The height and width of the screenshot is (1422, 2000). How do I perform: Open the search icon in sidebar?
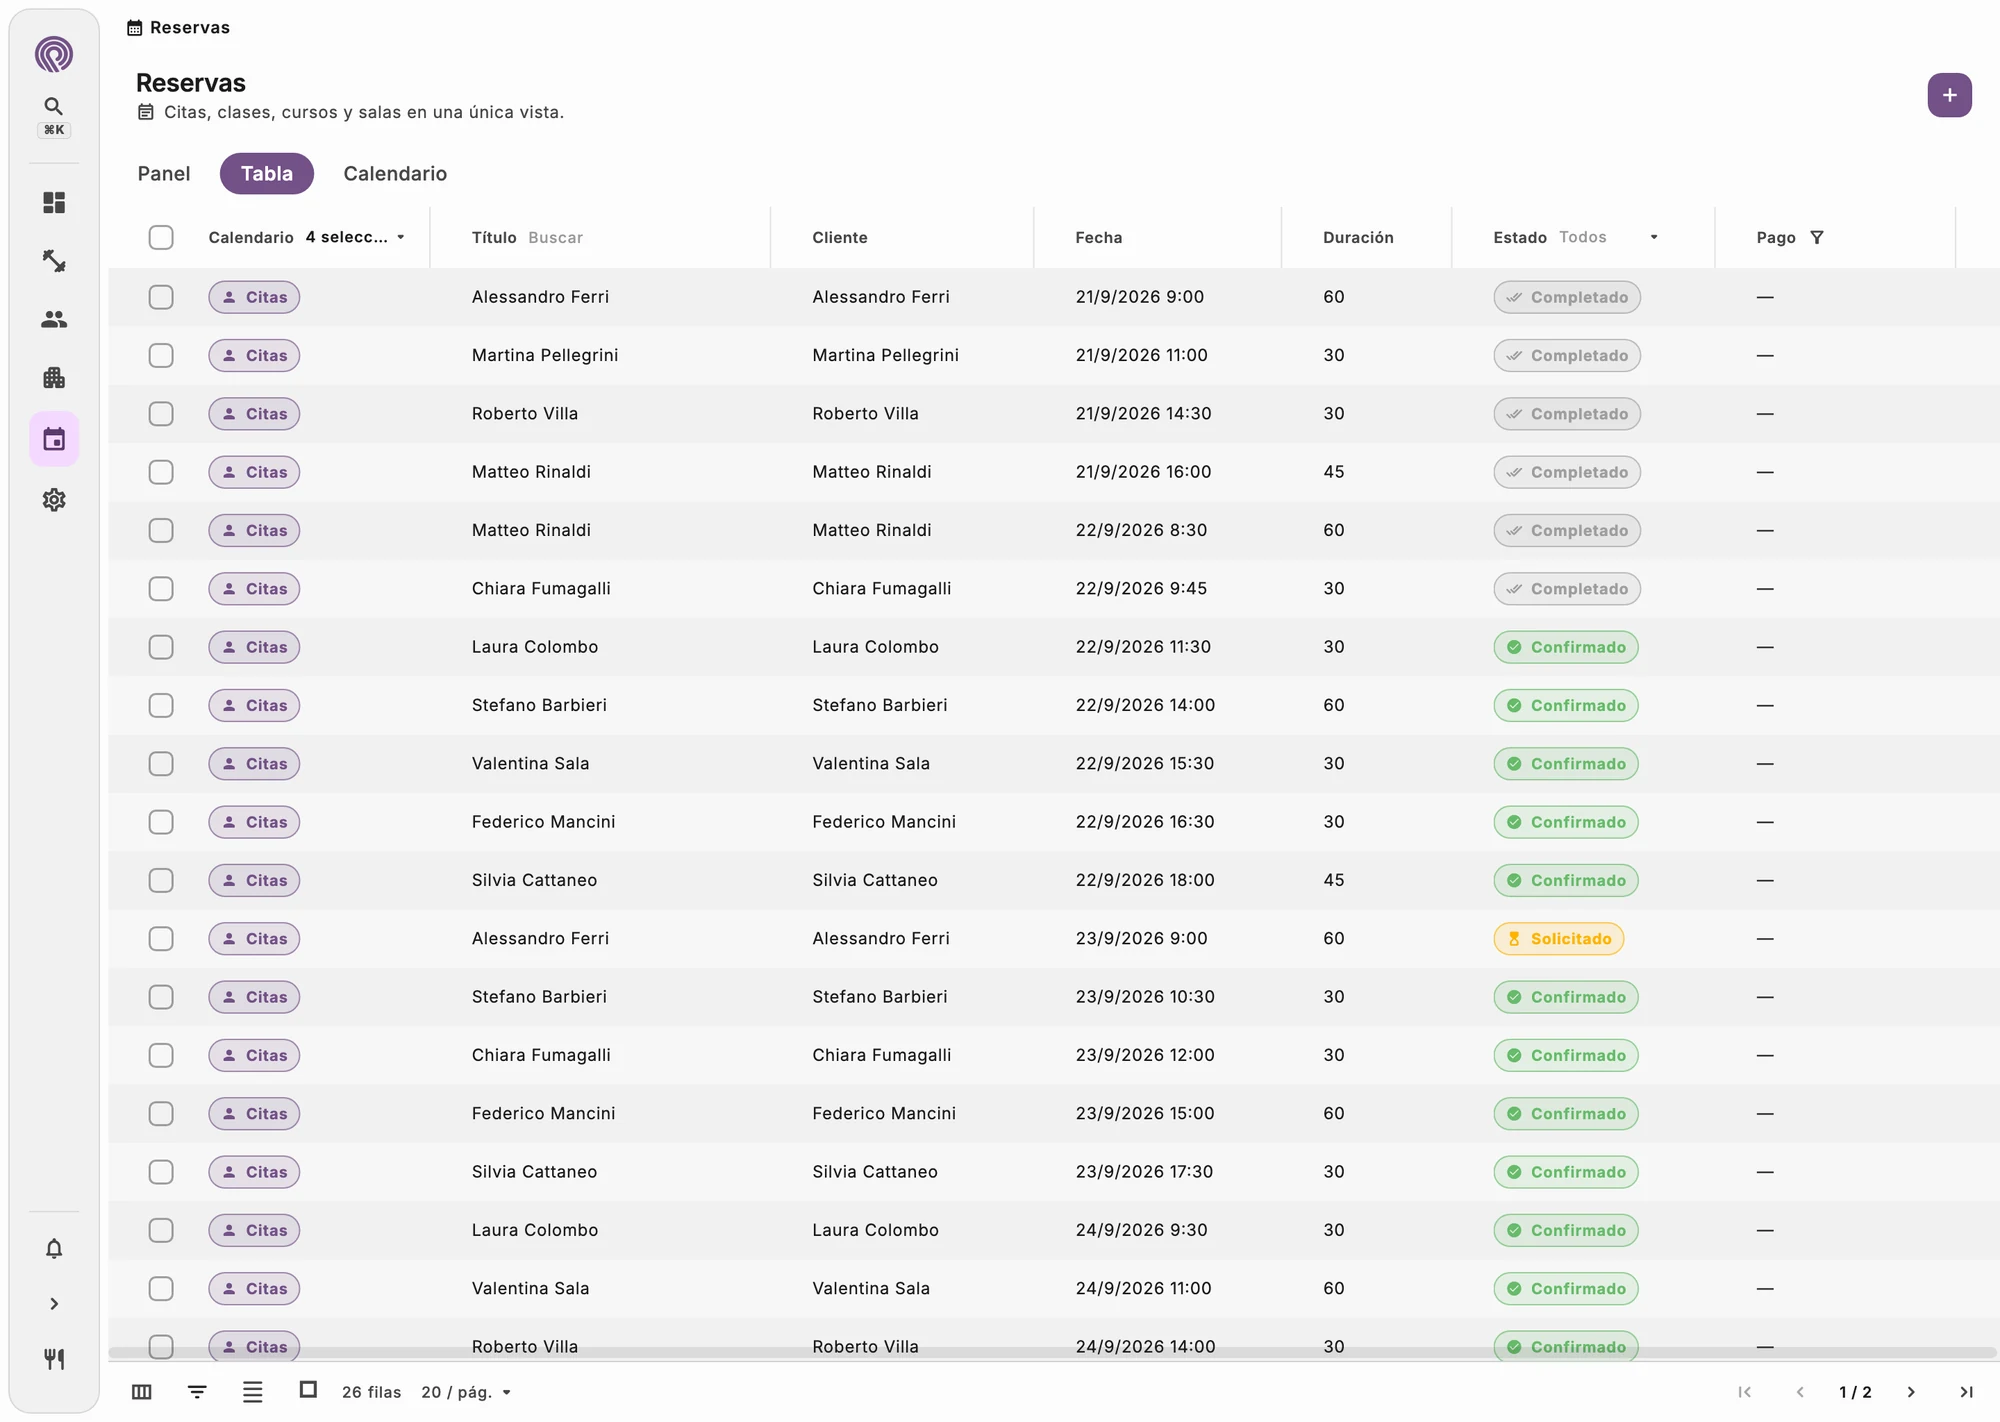tap(54, 106)
